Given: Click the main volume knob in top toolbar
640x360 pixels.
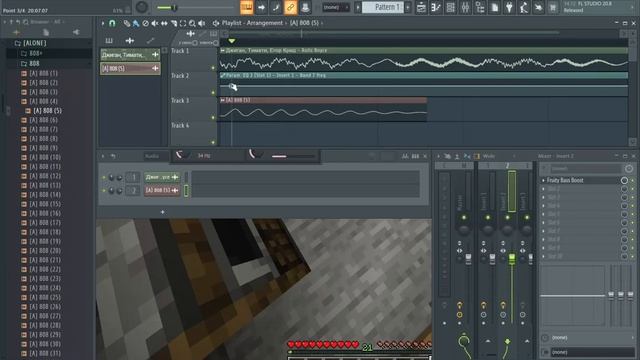Looking at the screenshot, I should (142, 7).
